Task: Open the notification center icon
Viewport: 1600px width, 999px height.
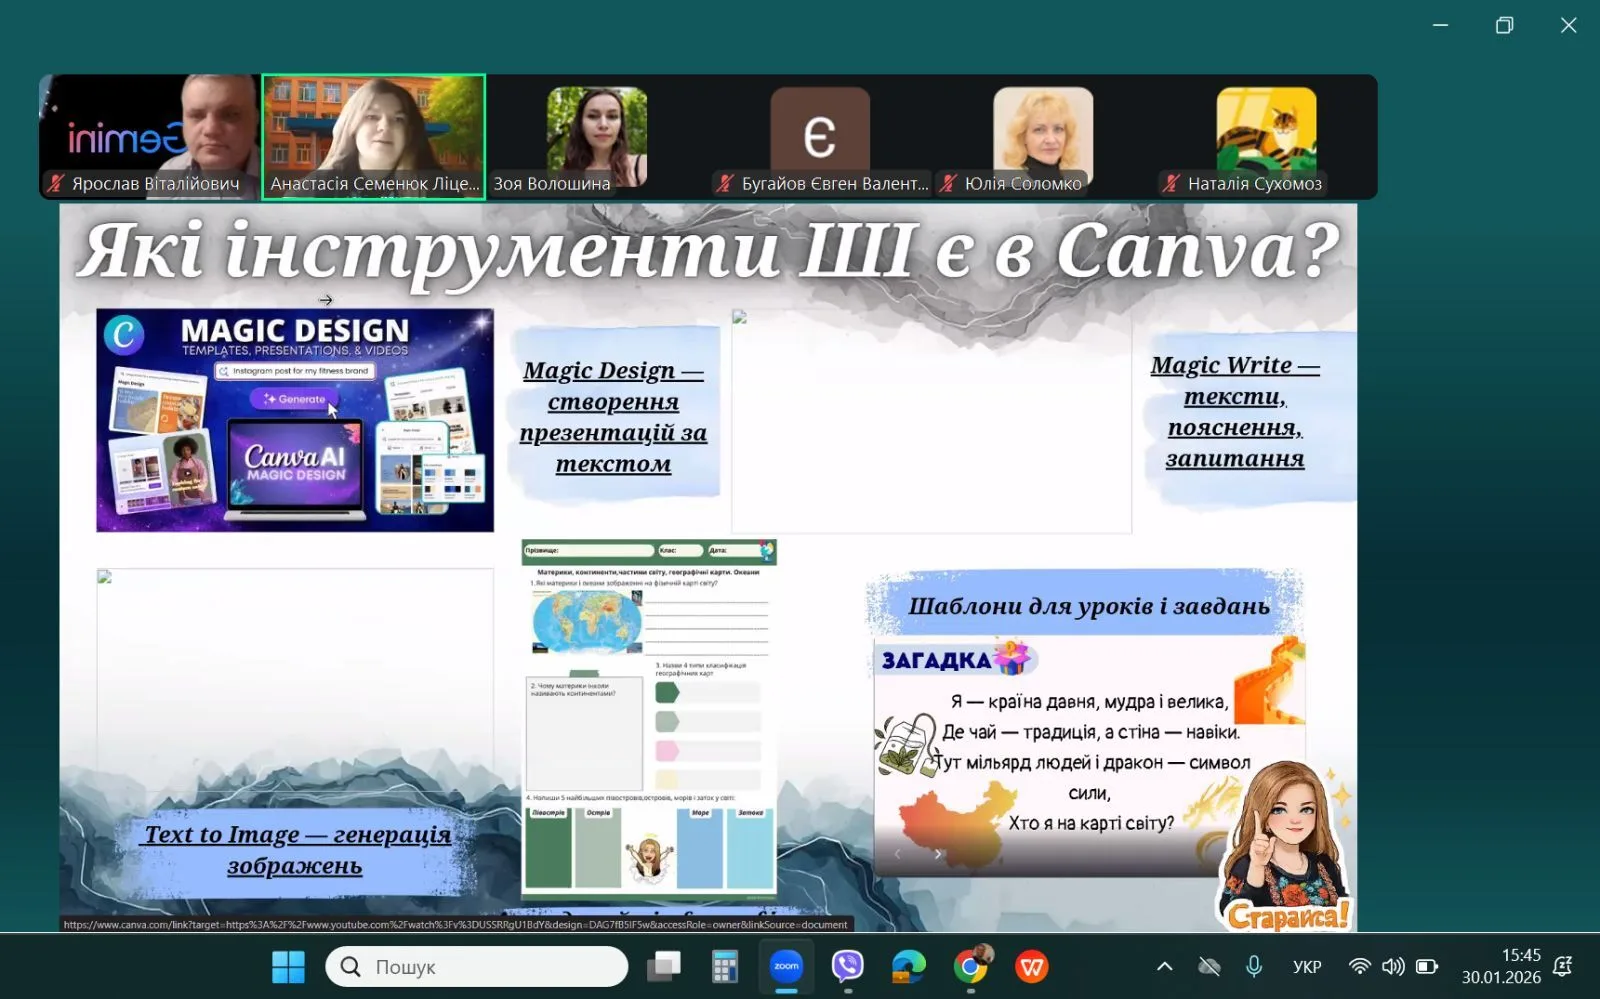Action: click(x=1563, y=966)
